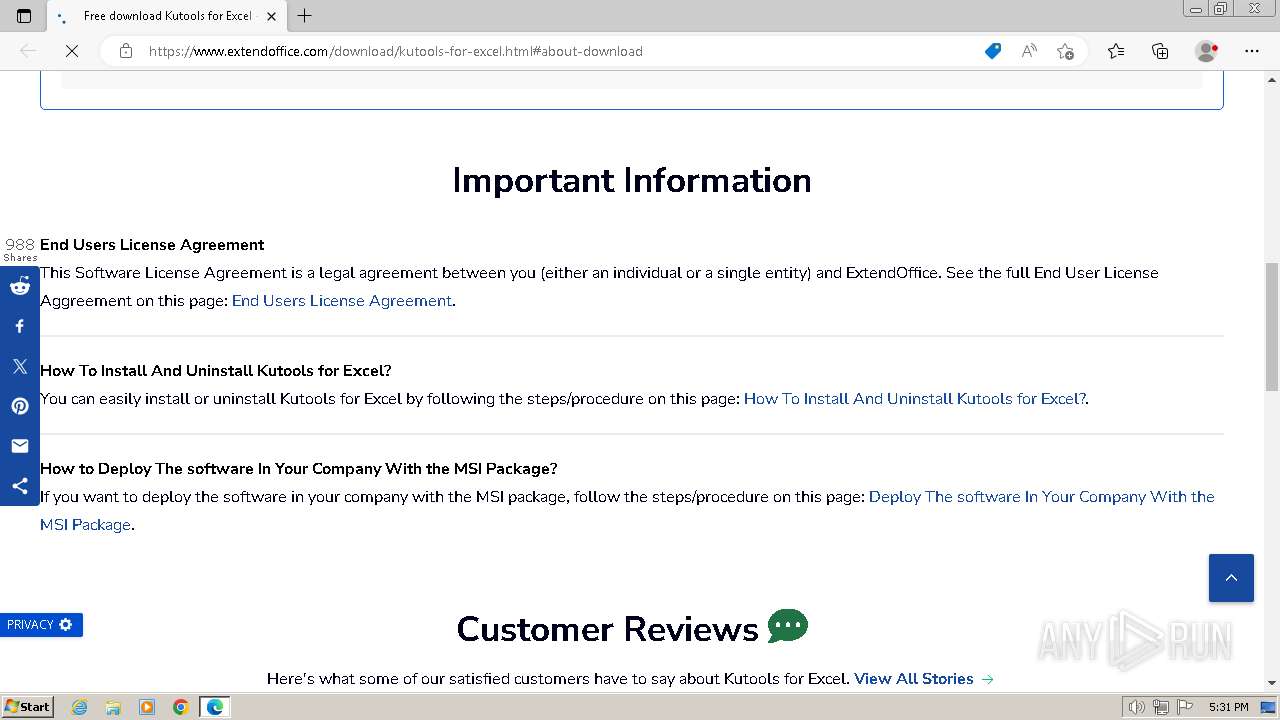Screen dimensions: 1280x720
Task: Click the taskbar clock showing 5:31 PM
Action: coord(1228,707)
